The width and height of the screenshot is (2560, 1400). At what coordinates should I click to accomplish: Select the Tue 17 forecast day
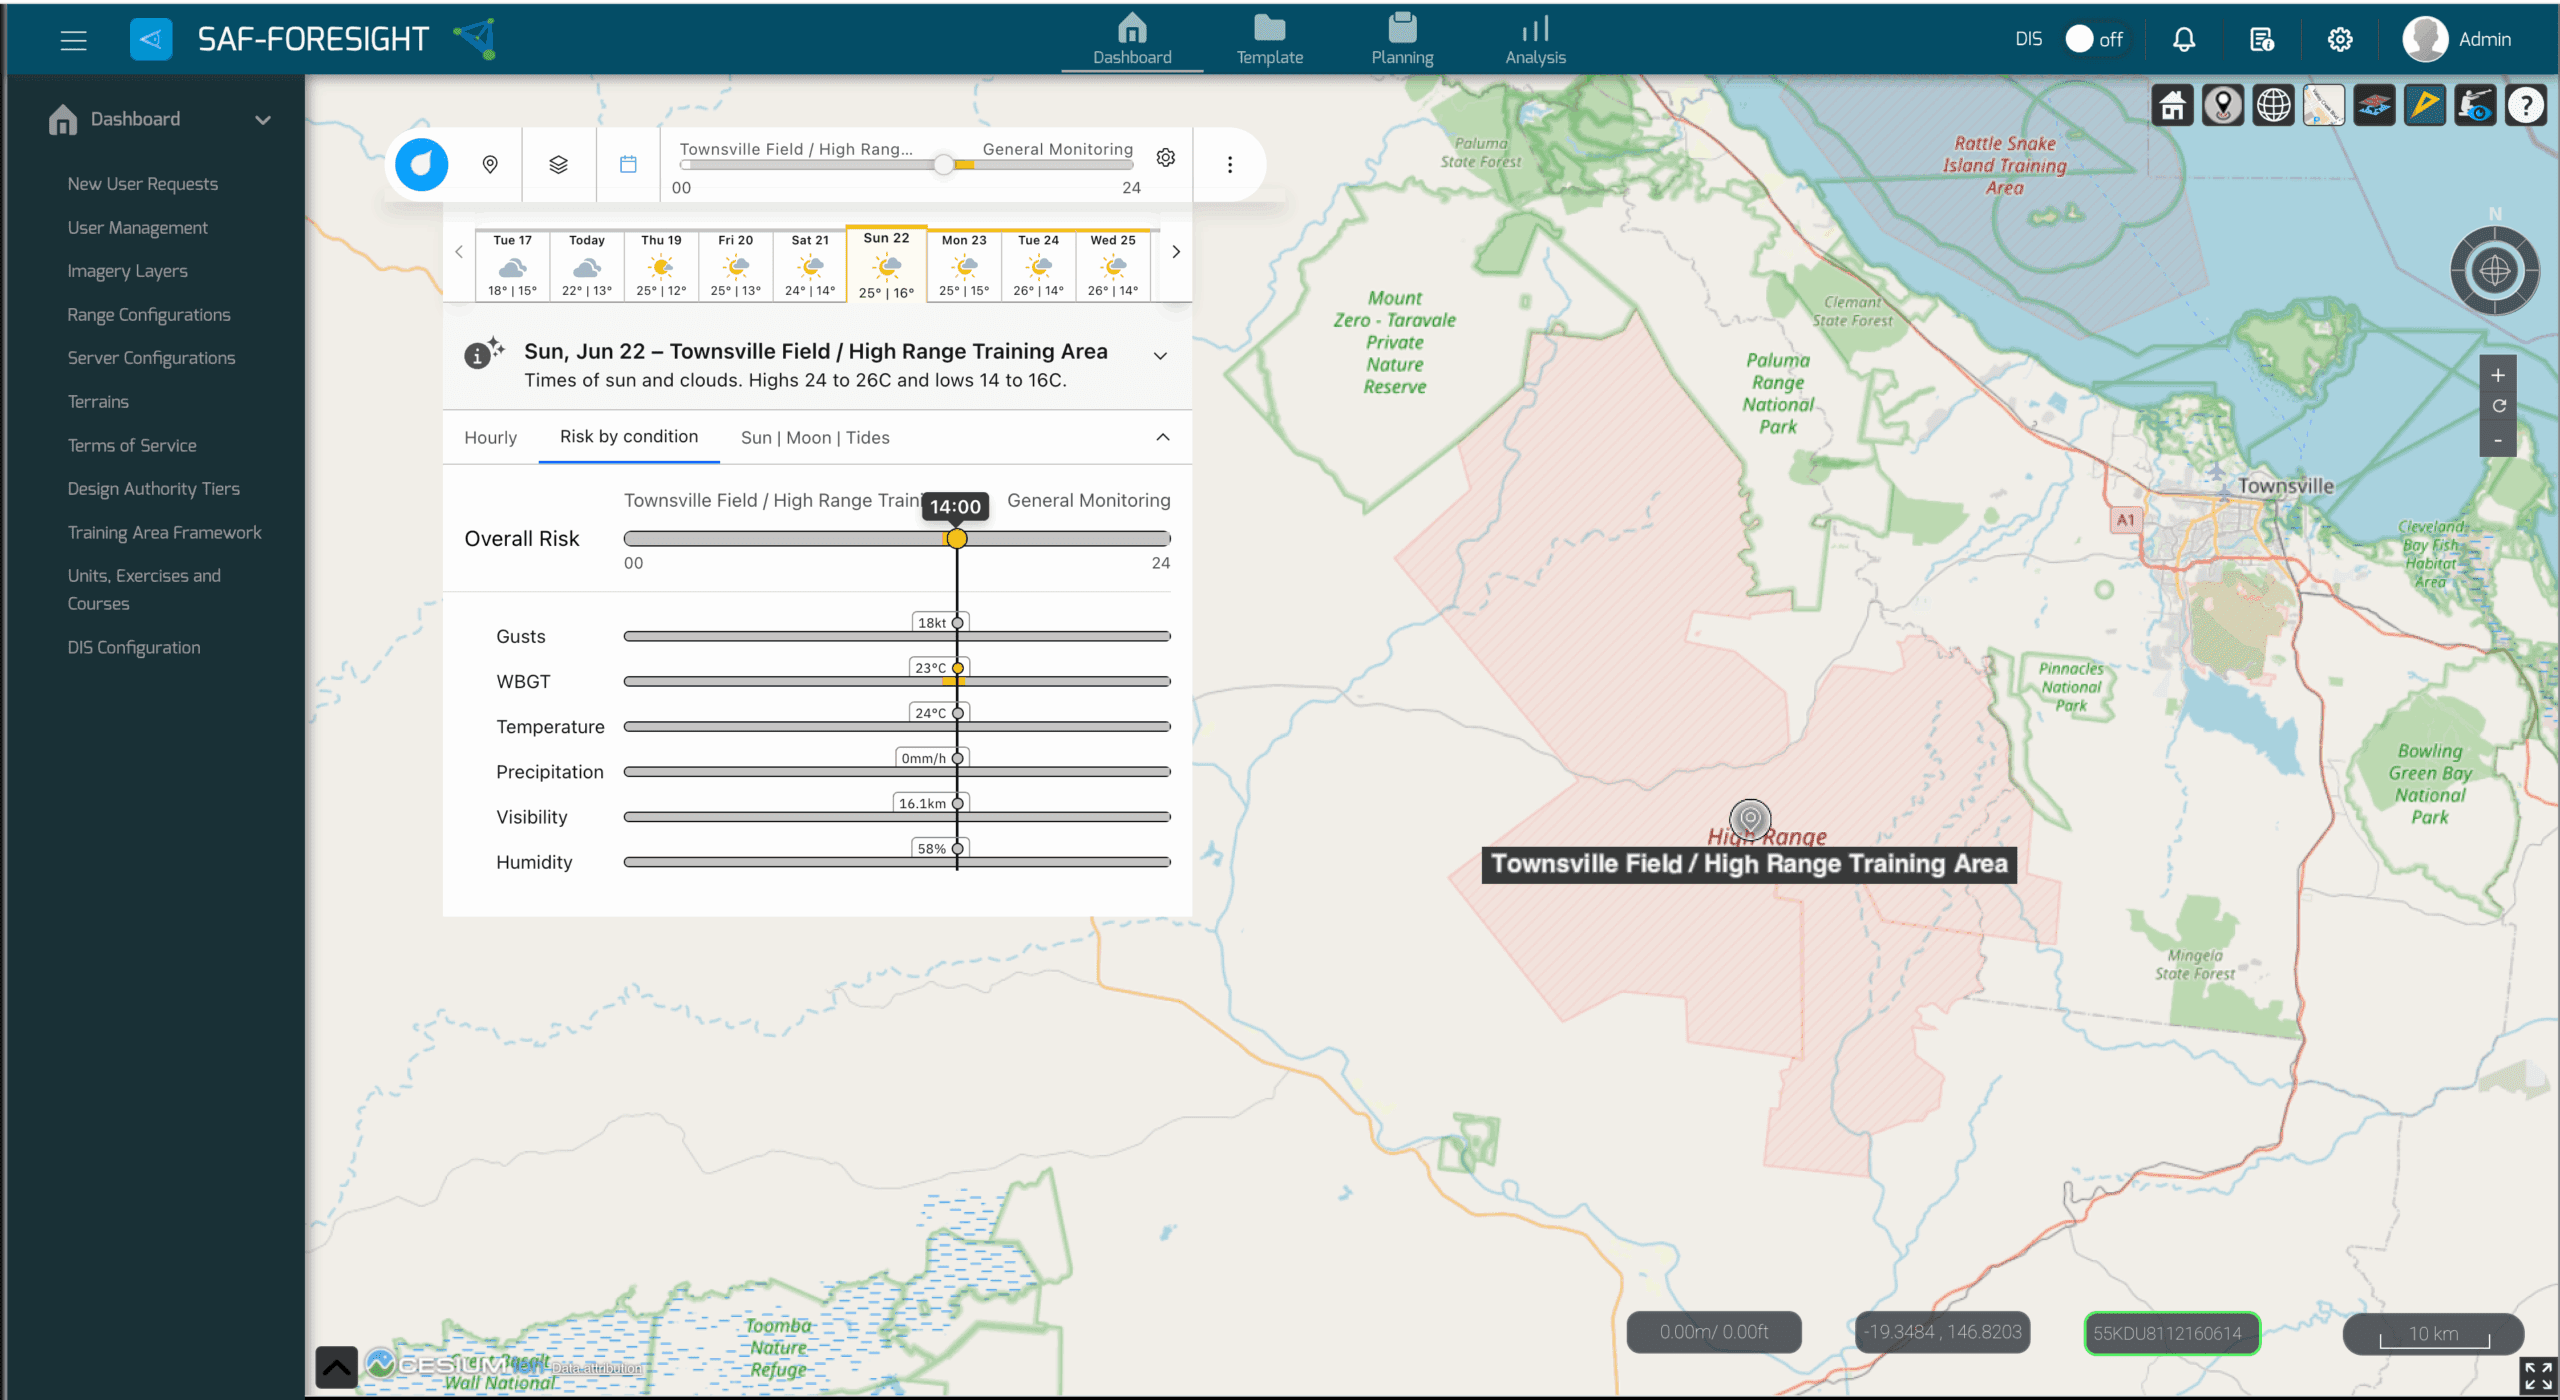pos(513,265)
